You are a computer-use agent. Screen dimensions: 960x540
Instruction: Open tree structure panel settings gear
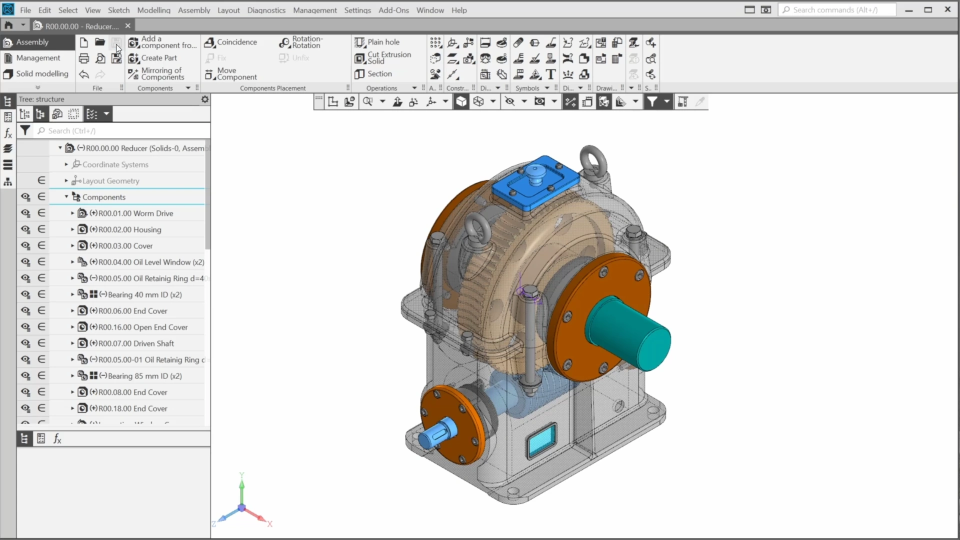[205, 99]
